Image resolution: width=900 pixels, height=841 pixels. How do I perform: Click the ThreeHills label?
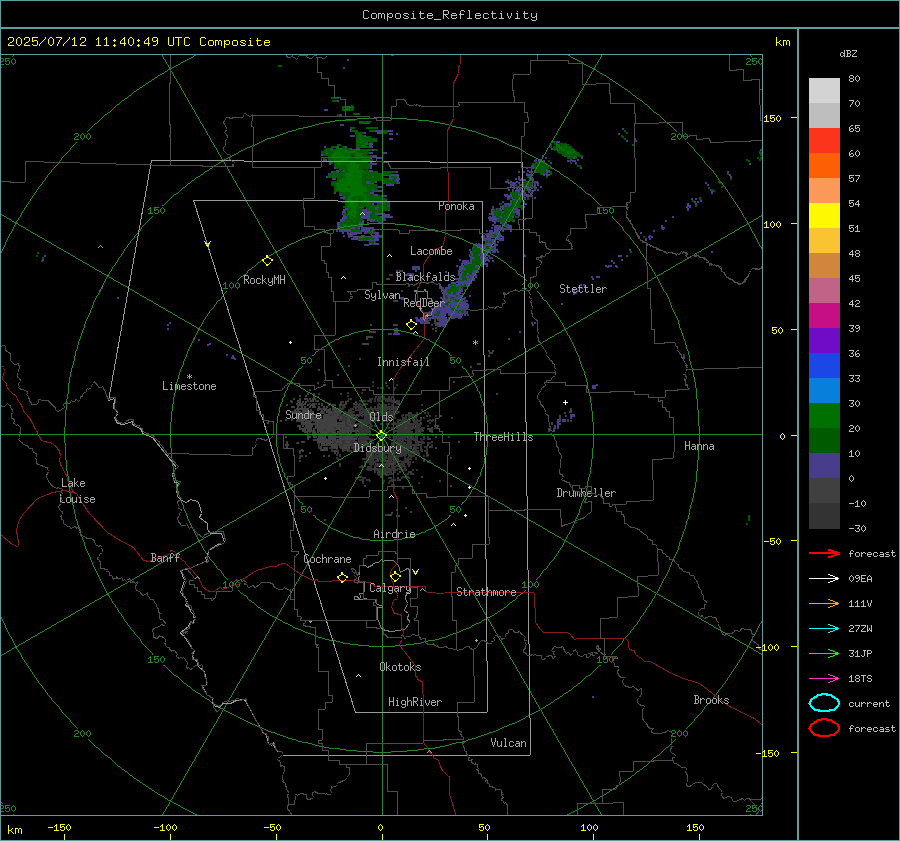point(503,437)
